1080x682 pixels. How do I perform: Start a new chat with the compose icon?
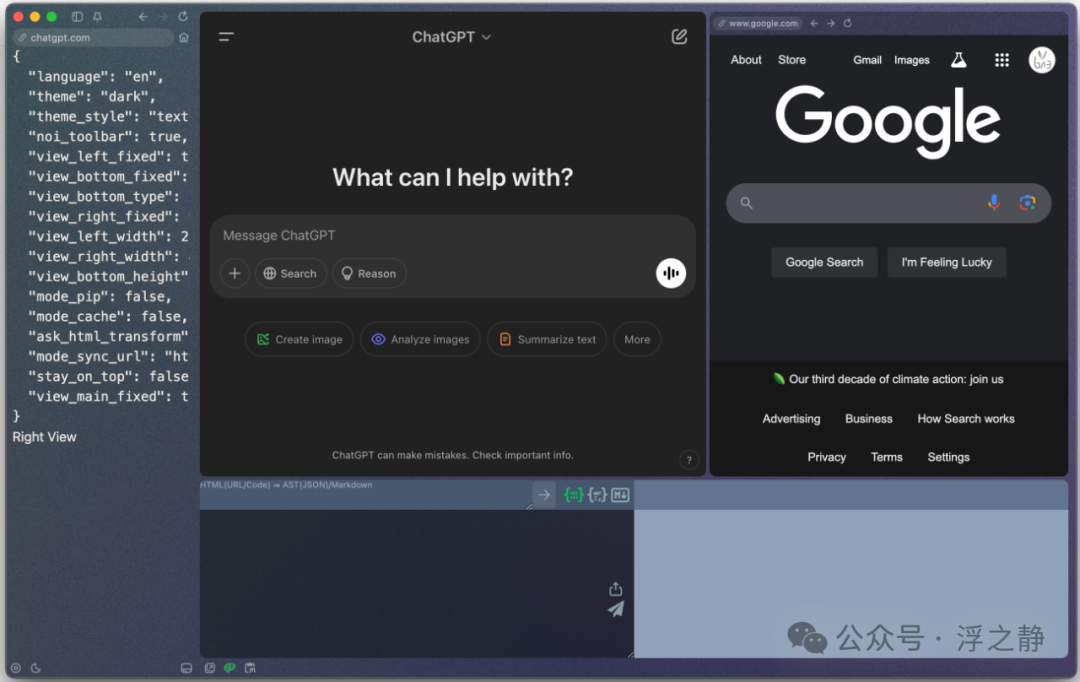coord(679,37)
